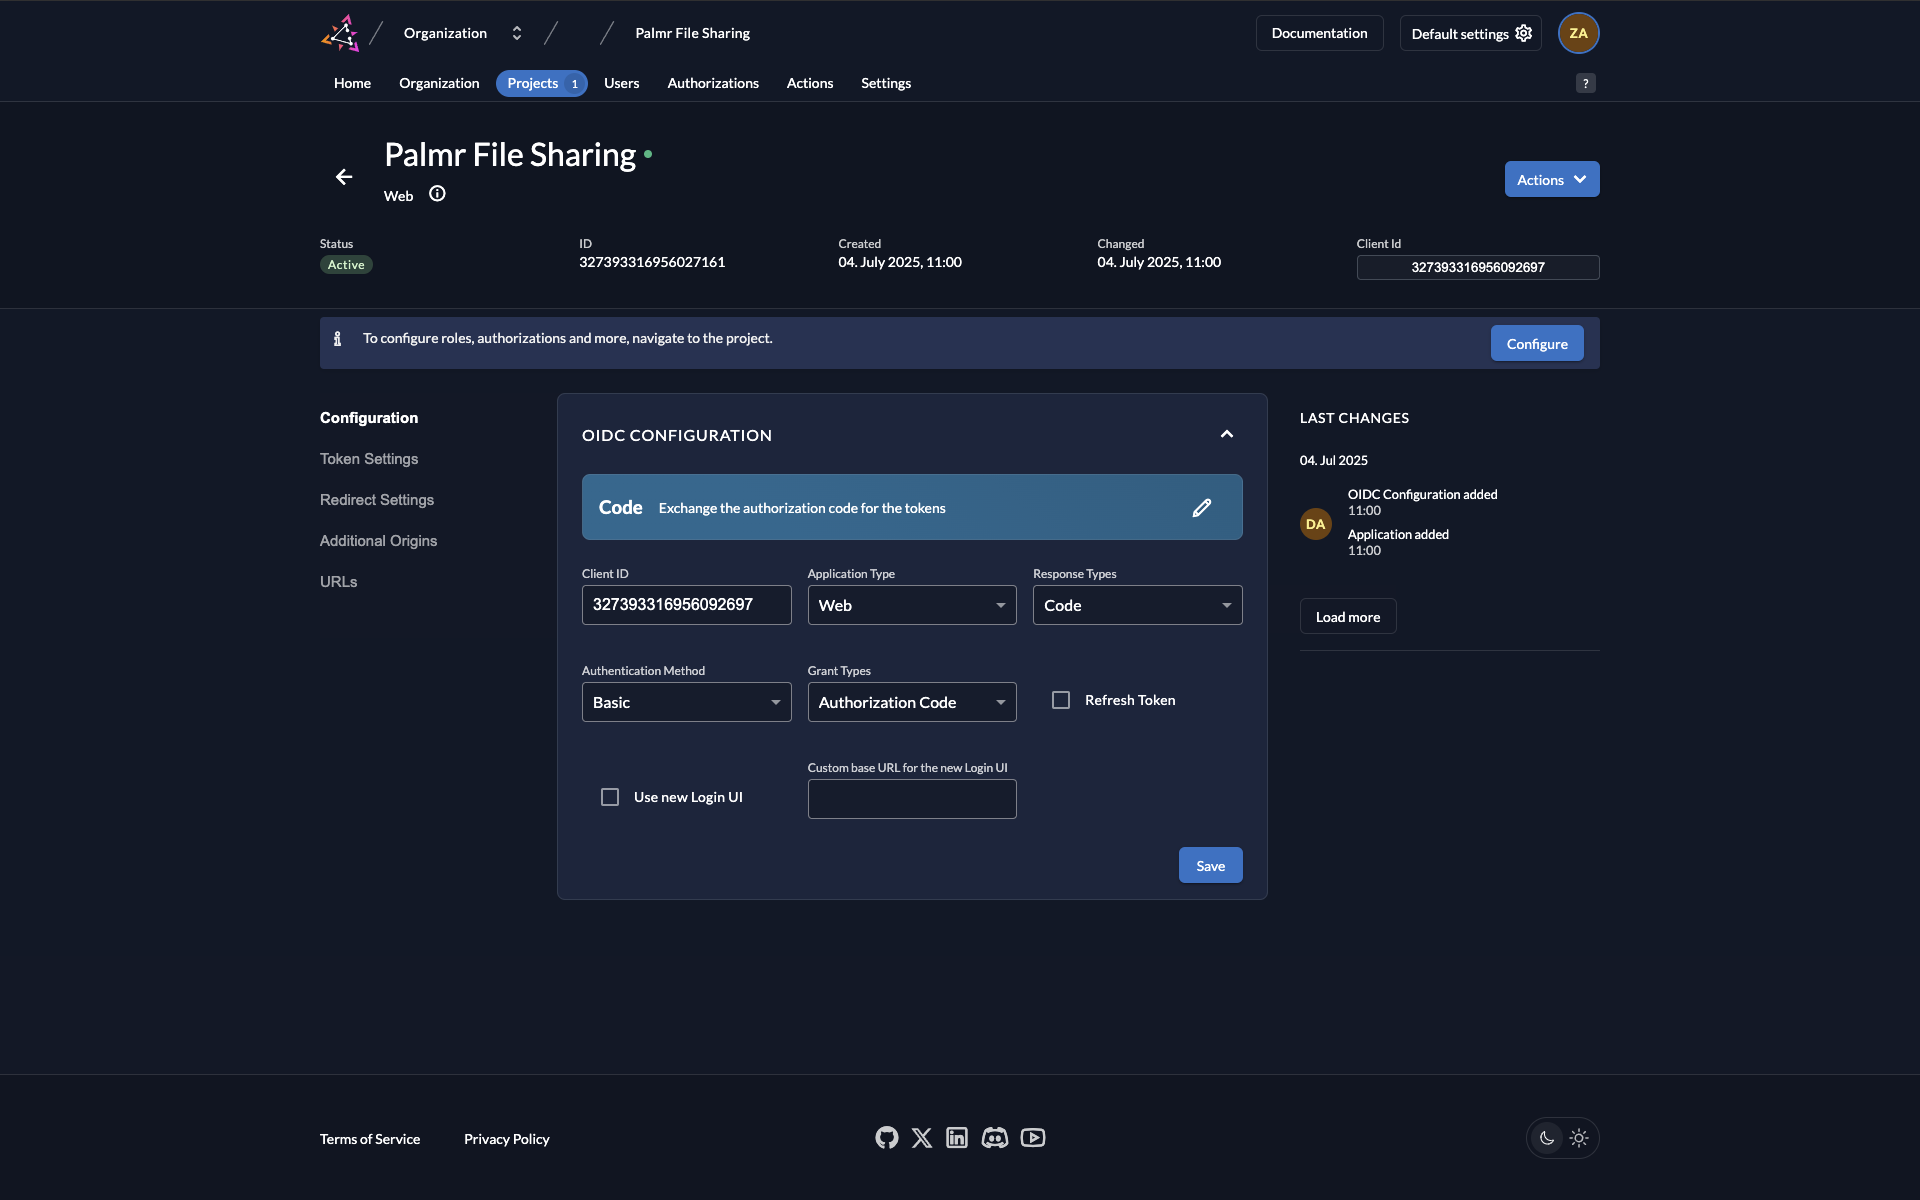This screenshot has height=1200, width=1920.
Task: Open the Actions dropdown button
Action: pos(1552,179)
